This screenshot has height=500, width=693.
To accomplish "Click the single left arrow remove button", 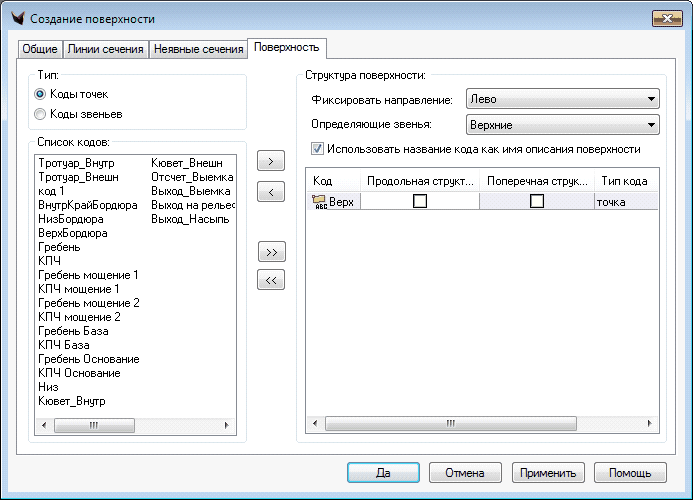I will (270, 190).
